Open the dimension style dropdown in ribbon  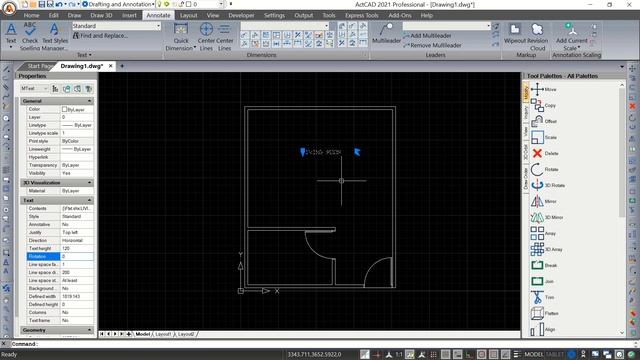(x=285, y=26)
